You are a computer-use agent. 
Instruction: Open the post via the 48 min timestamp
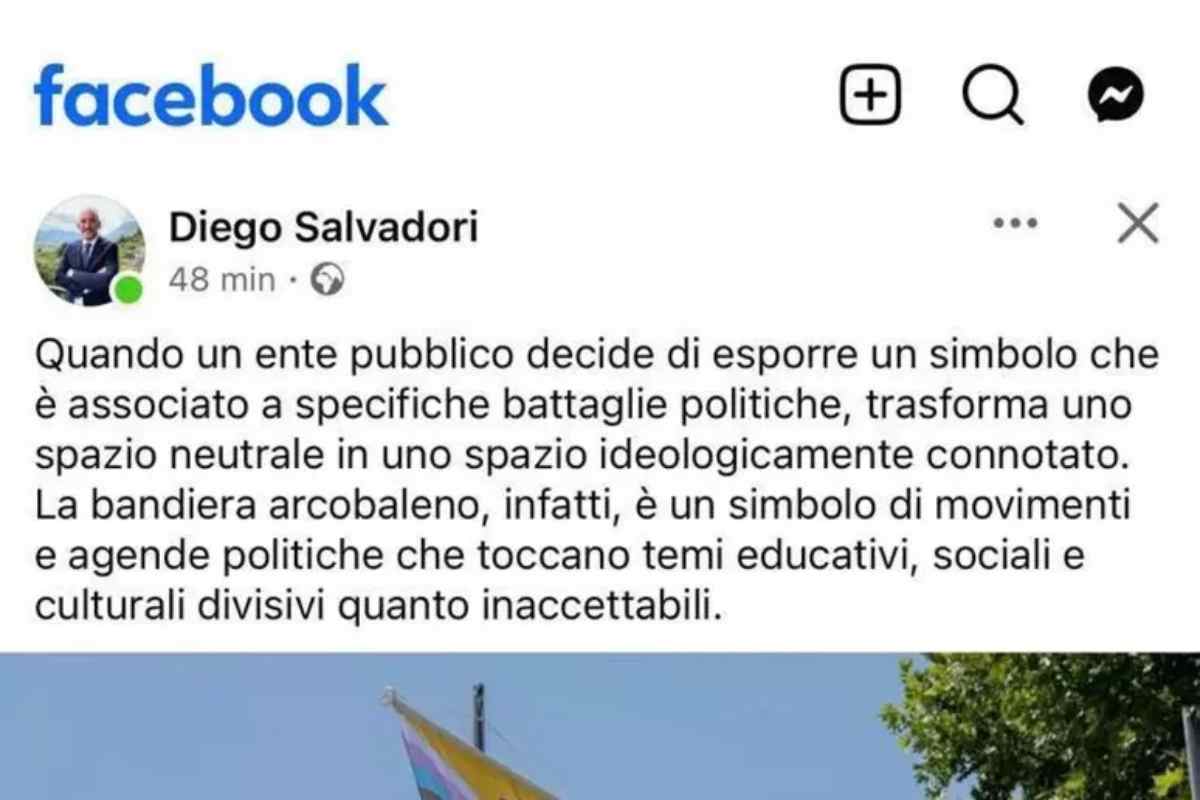(x=221, y=281)
